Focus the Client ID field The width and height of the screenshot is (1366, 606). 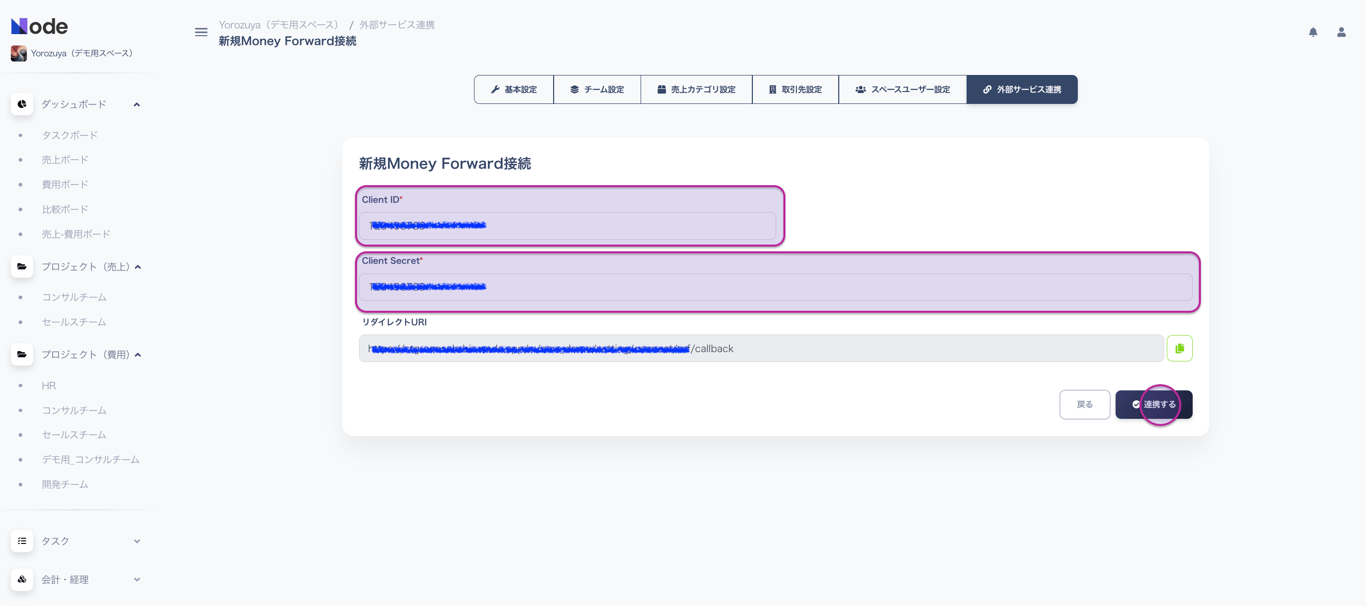pos(568,226)
